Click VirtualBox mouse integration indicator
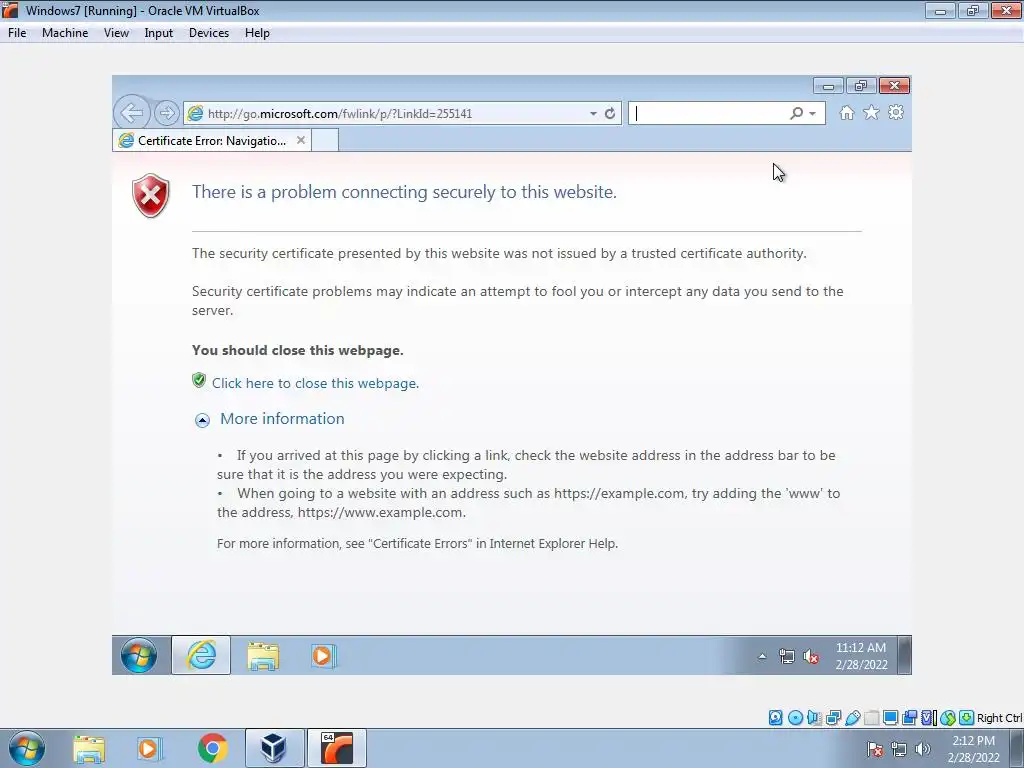Screen dimensions: 1024x768 tap(948, 718)
